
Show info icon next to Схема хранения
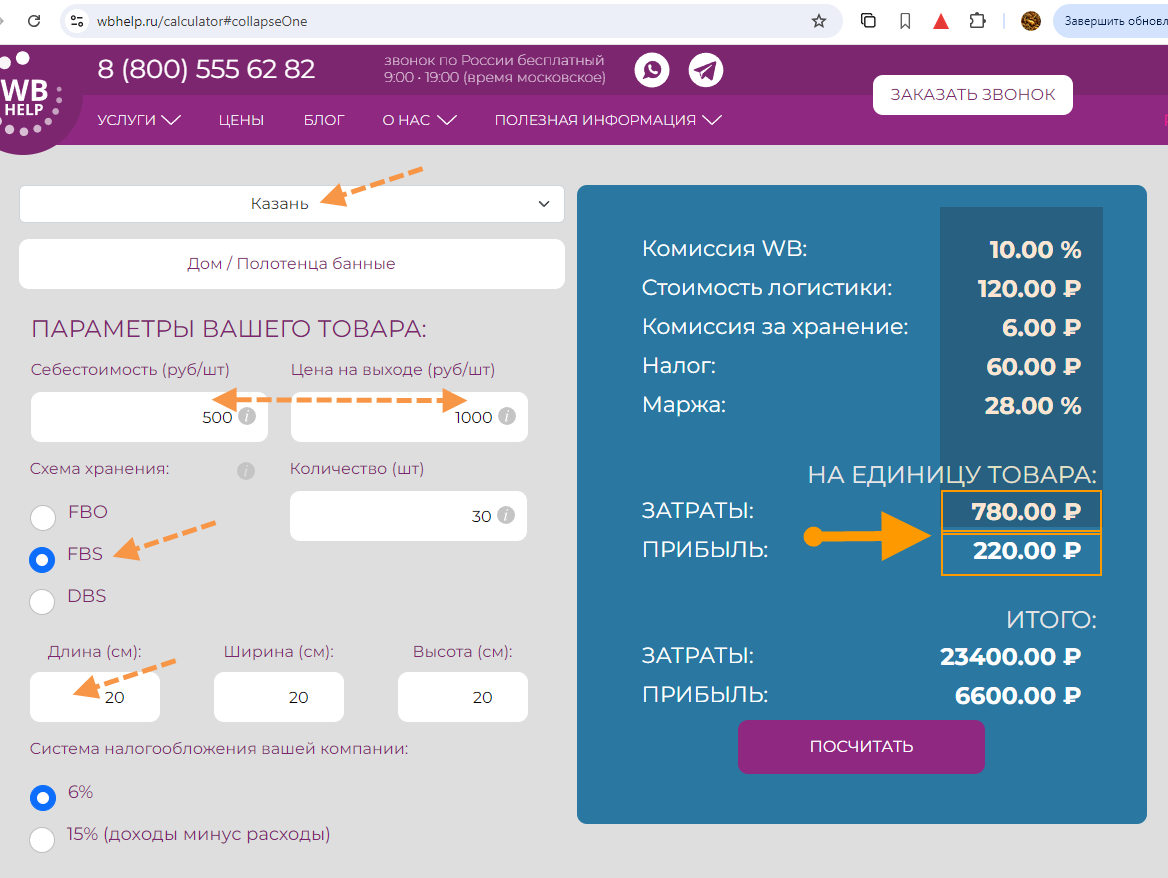click(x=246, y=471)
